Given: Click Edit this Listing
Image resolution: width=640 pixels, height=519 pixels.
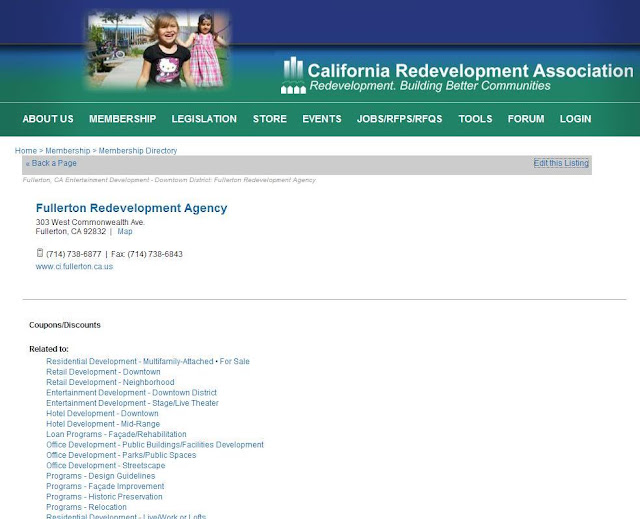Looking at the screenshot, I should pos(561,163).
